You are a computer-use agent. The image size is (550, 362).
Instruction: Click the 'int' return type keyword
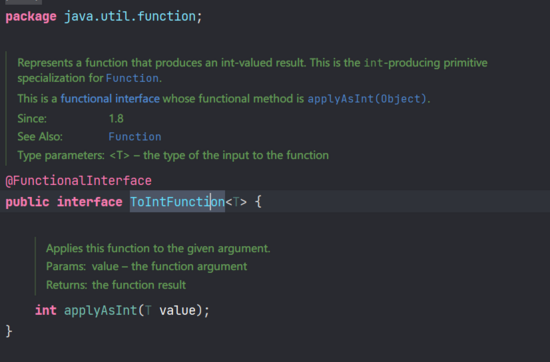(x=46, y=310)
